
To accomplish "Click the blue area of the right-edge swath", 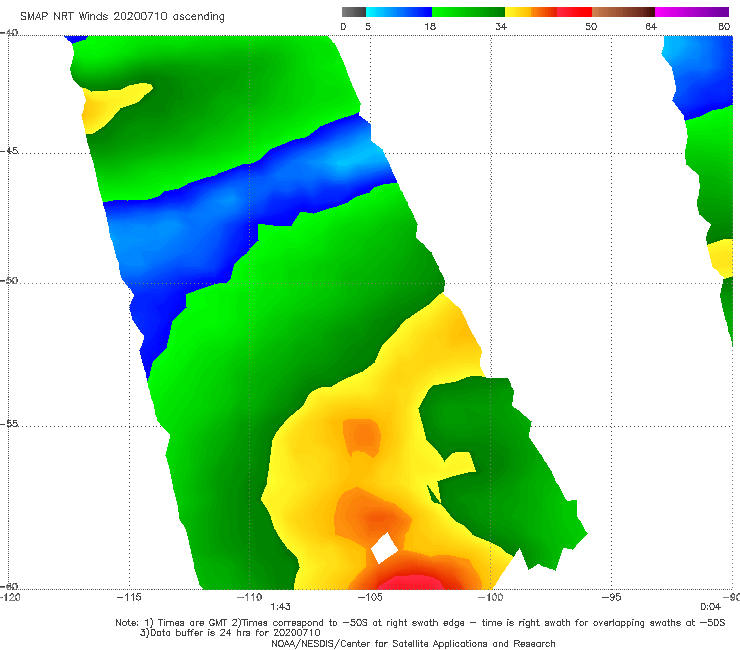I will click(x=698, y=76).
